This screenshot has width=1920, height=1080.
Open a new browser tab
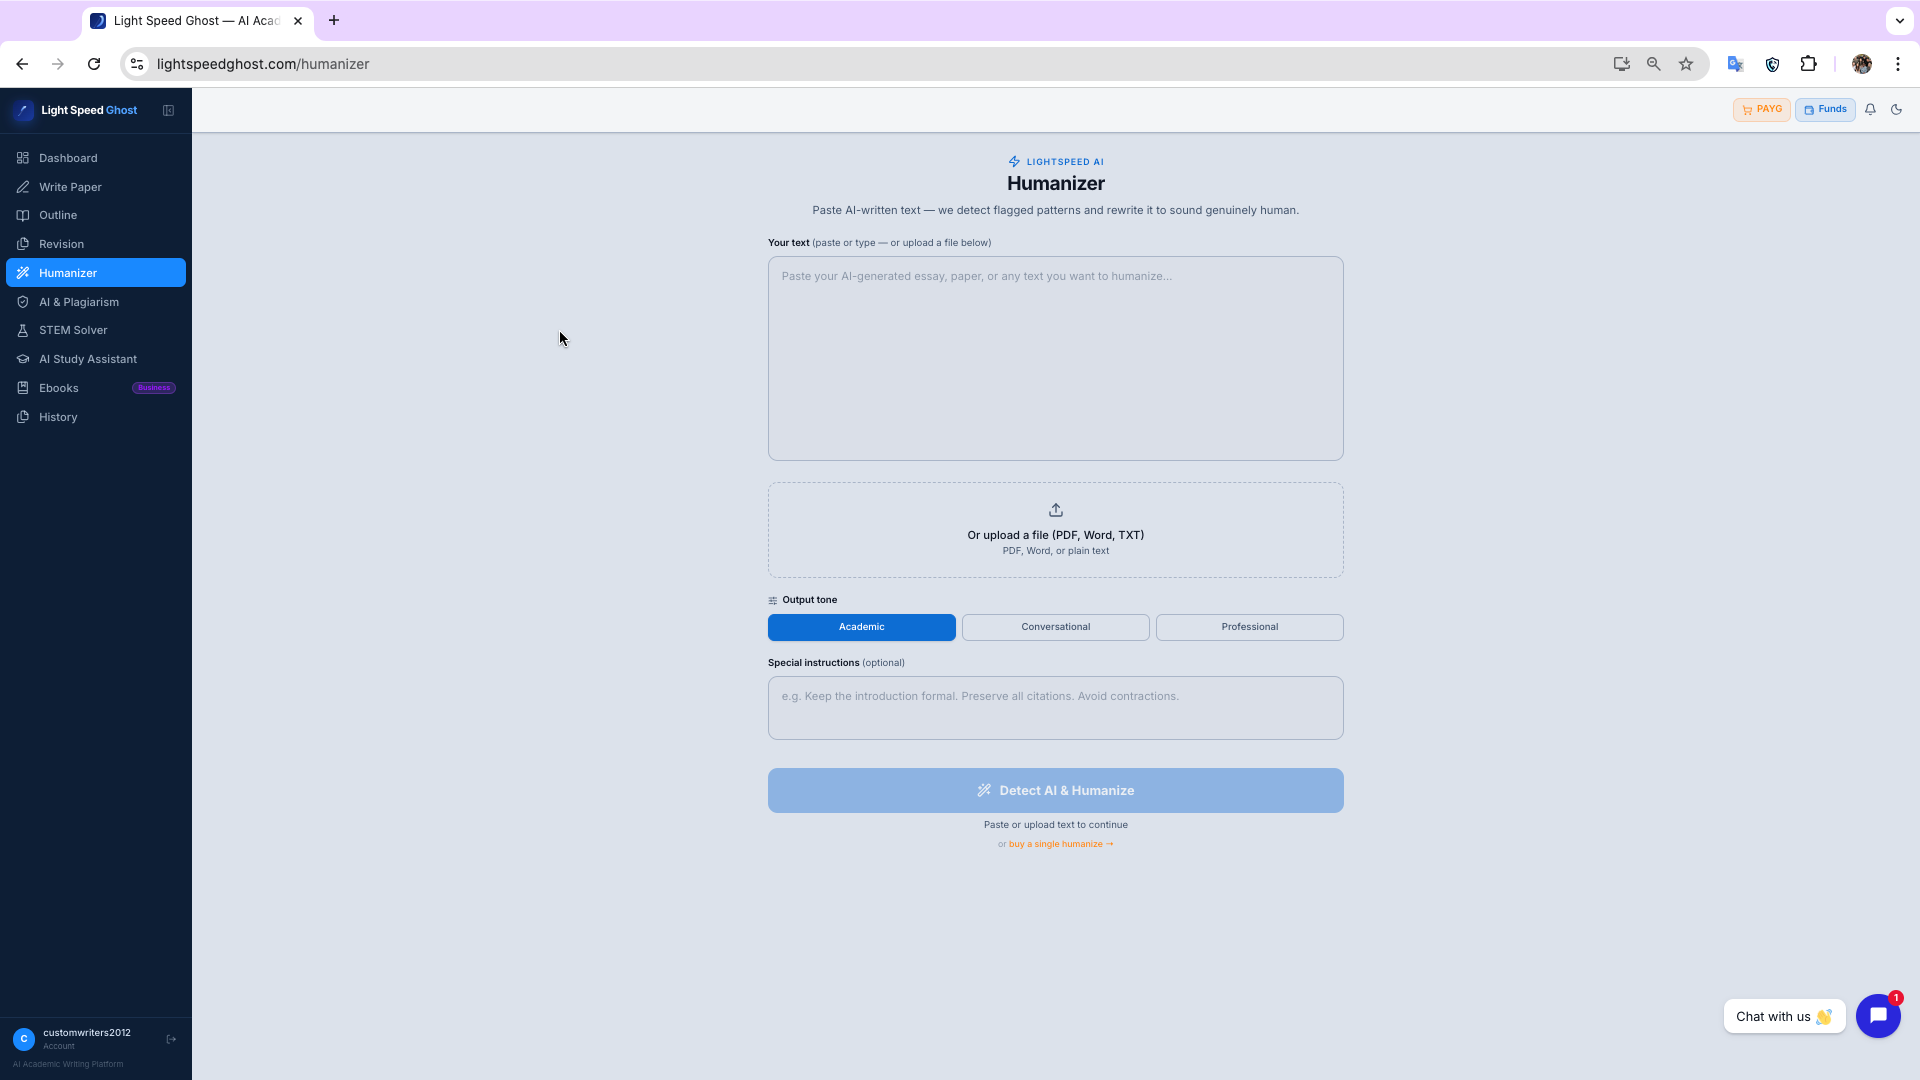[334, 20]
